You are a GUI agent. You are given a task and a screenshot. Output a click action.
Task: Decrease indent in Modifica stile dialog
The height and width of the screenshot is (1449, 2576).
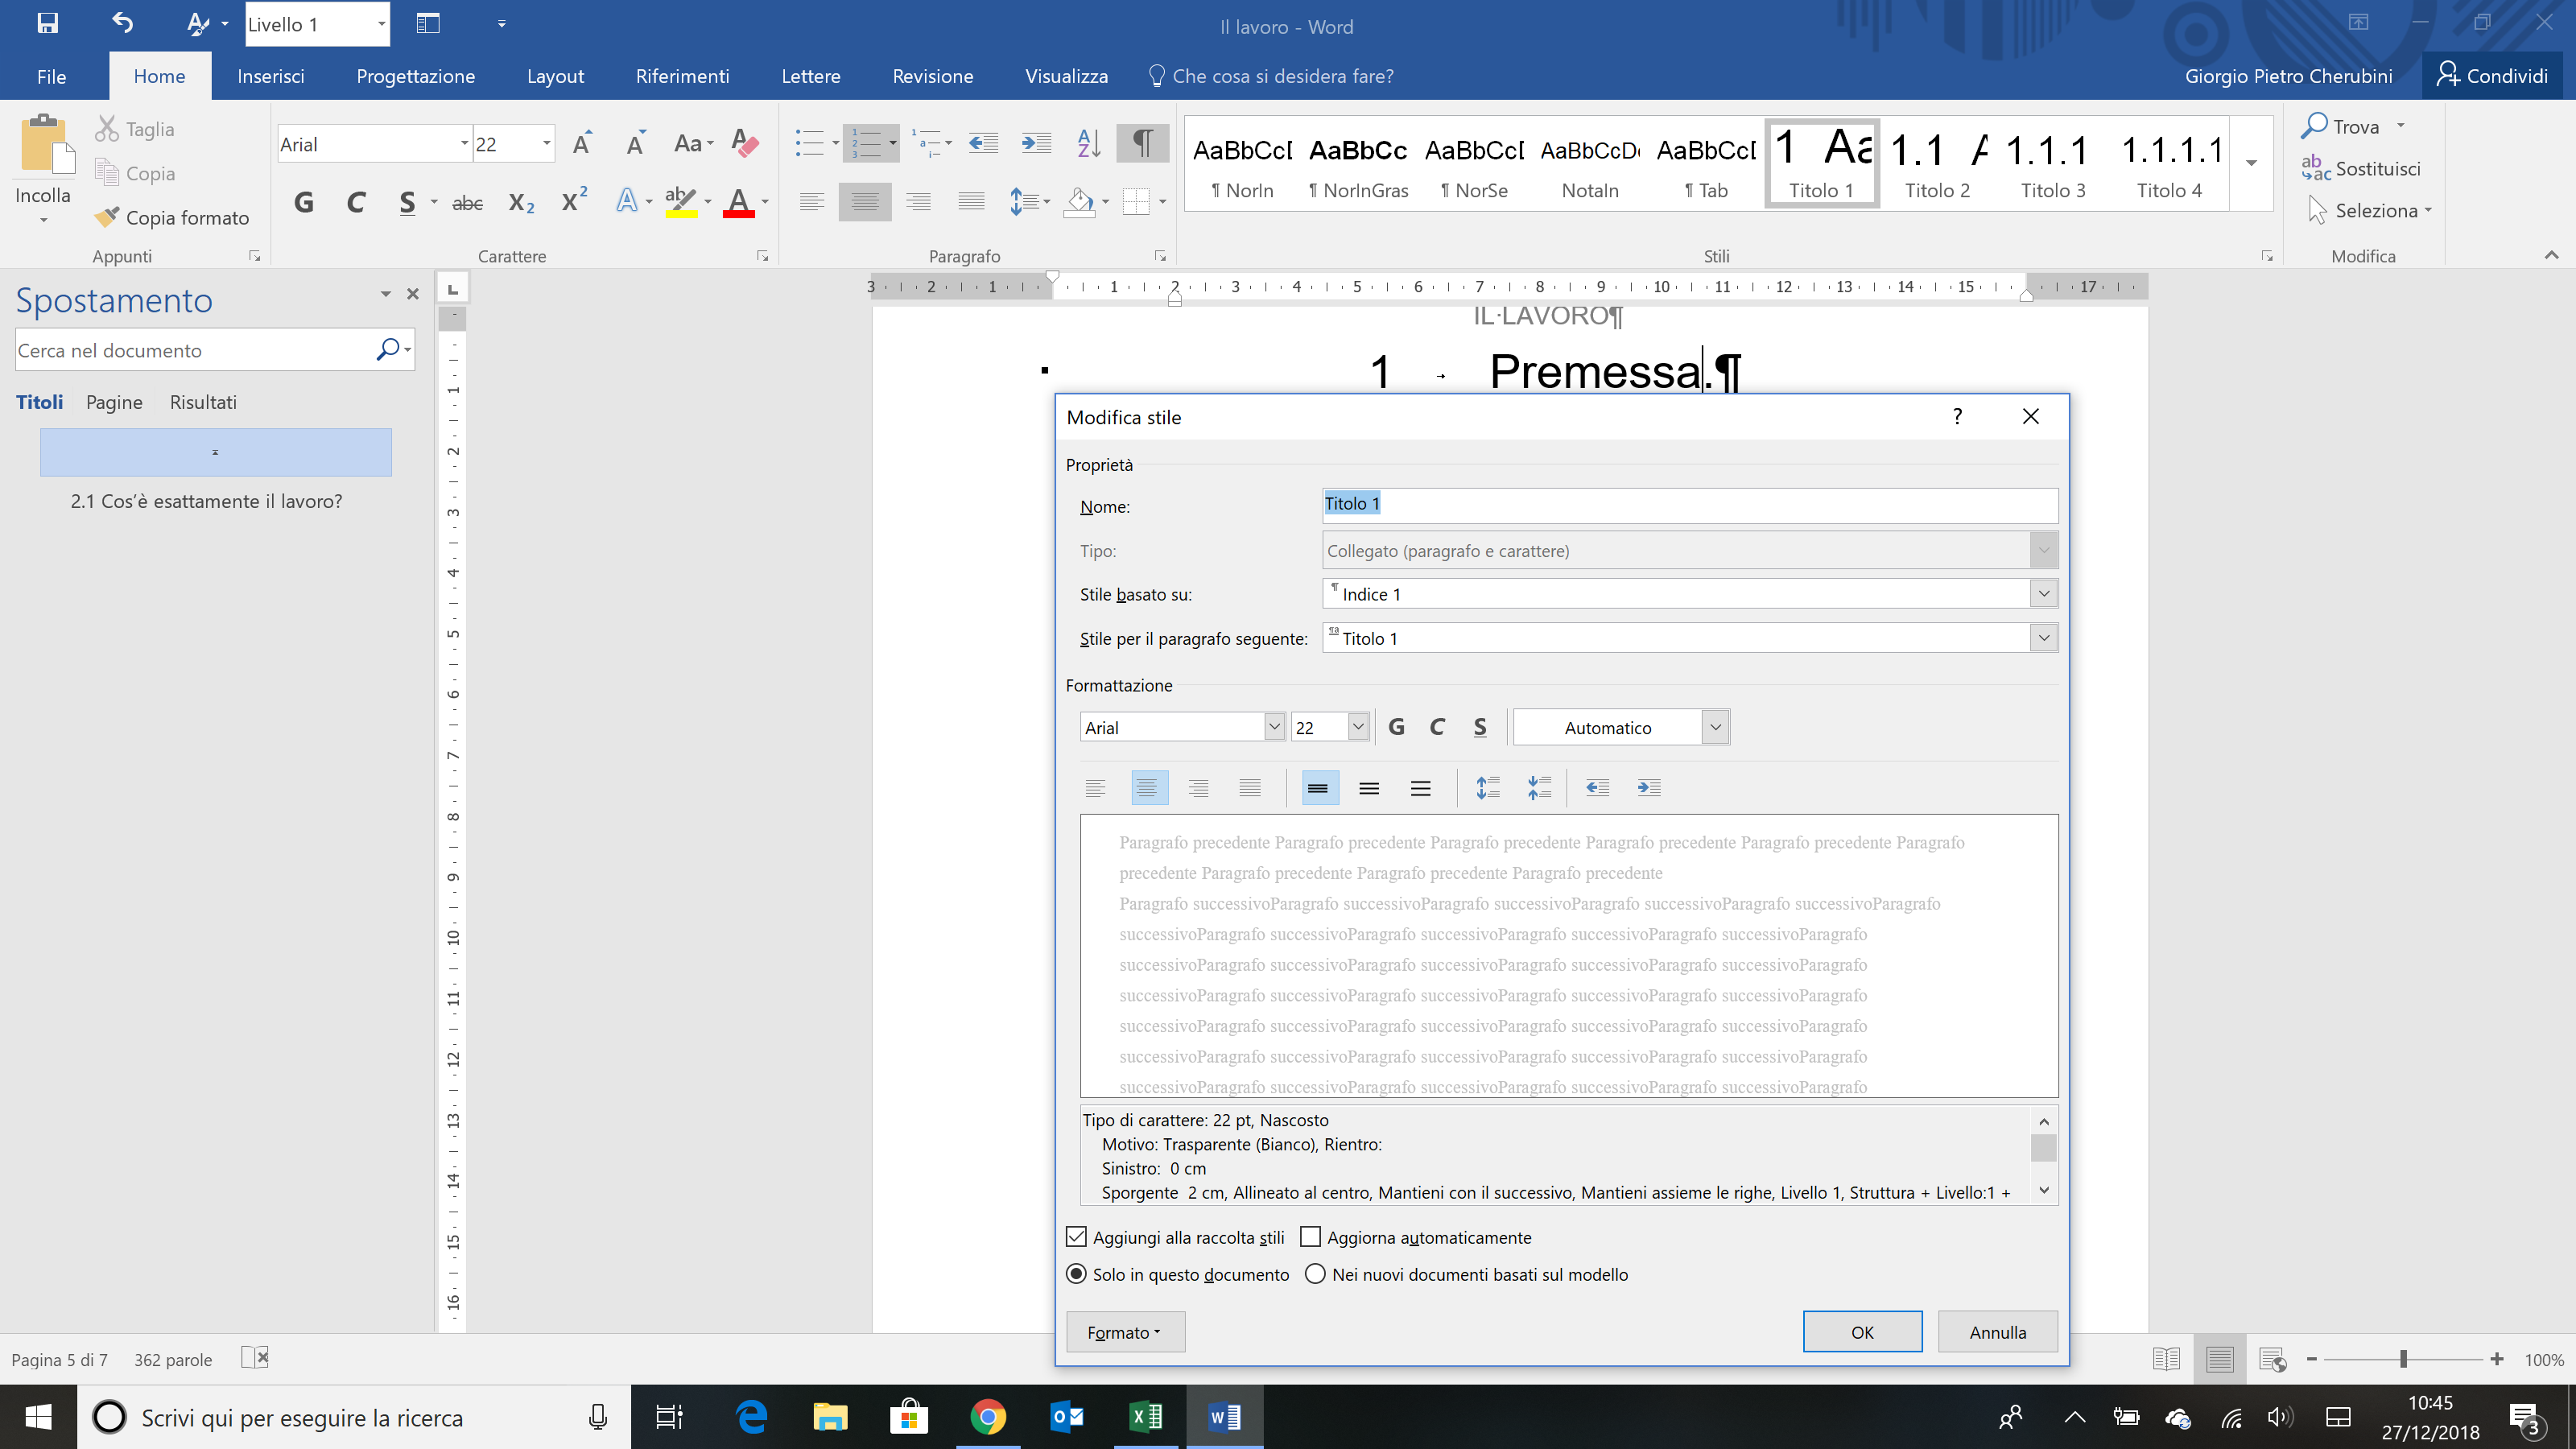coord(1598,788)
